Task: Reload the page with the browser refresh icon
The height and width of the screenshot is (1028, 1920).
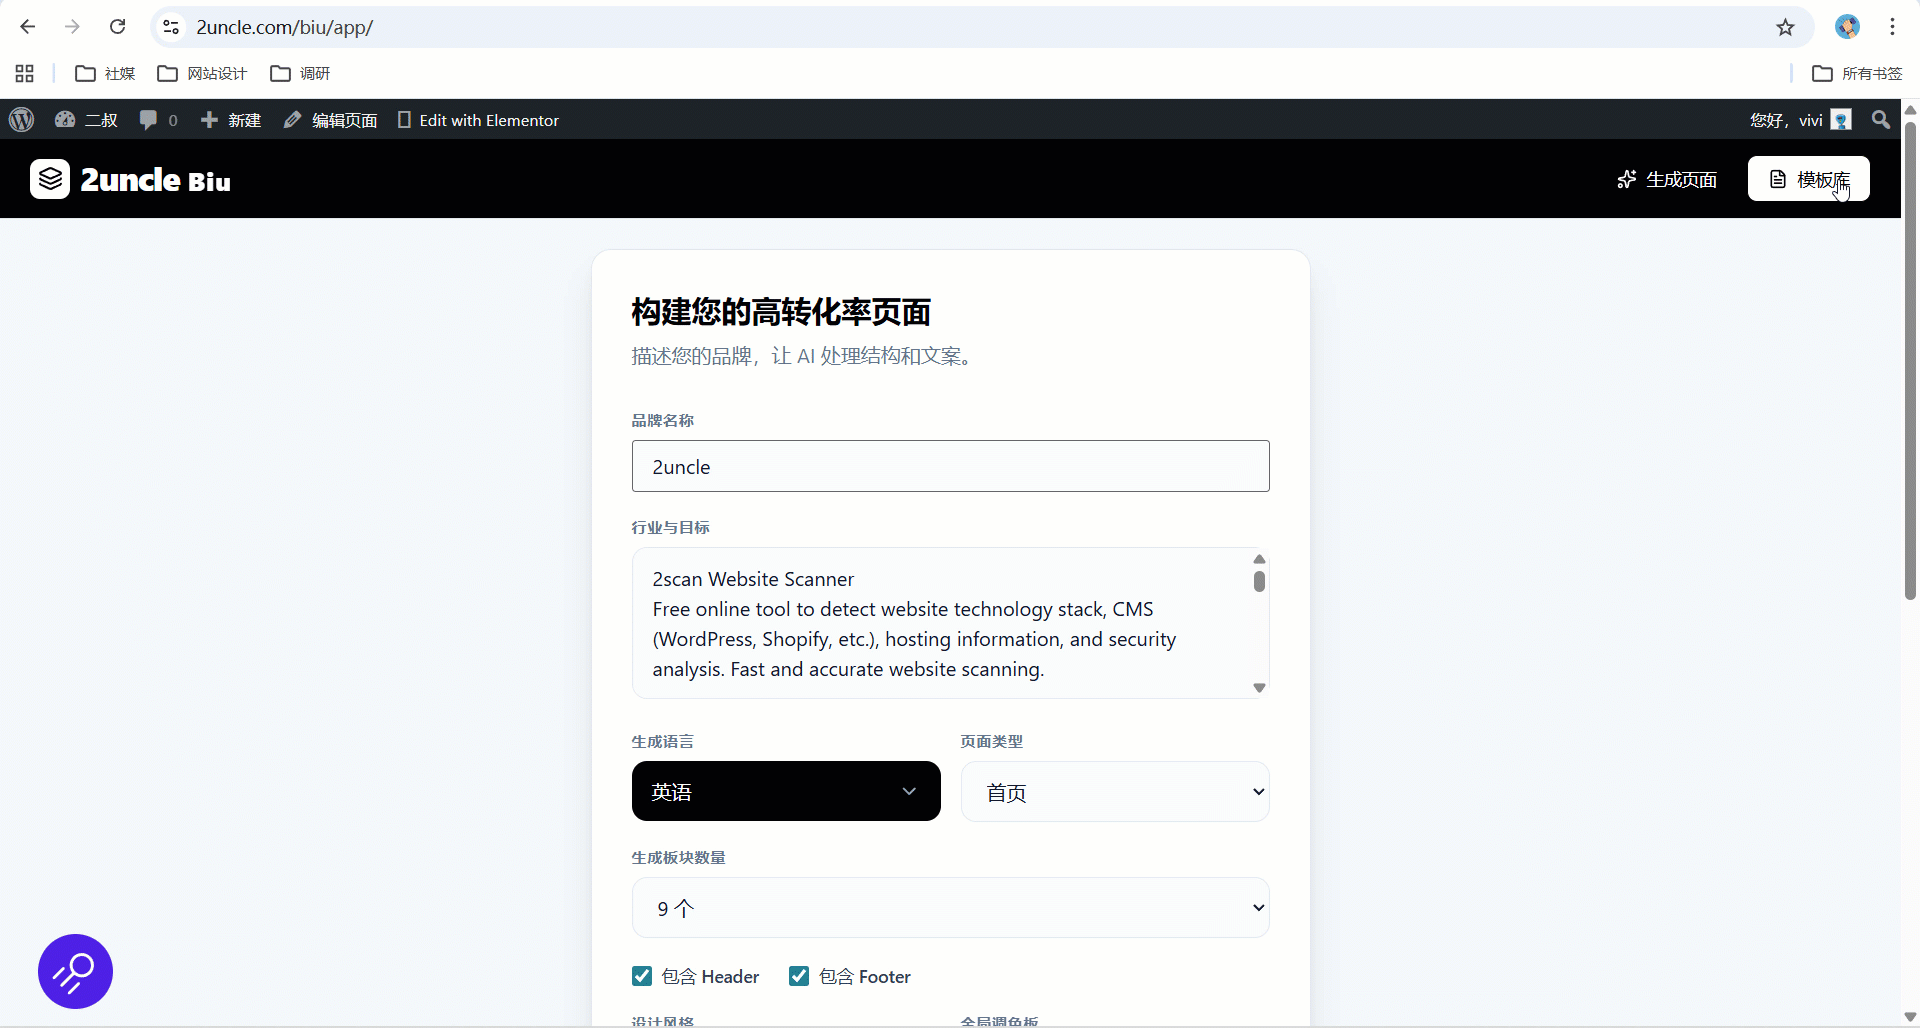Action: [x=117, y=27]
